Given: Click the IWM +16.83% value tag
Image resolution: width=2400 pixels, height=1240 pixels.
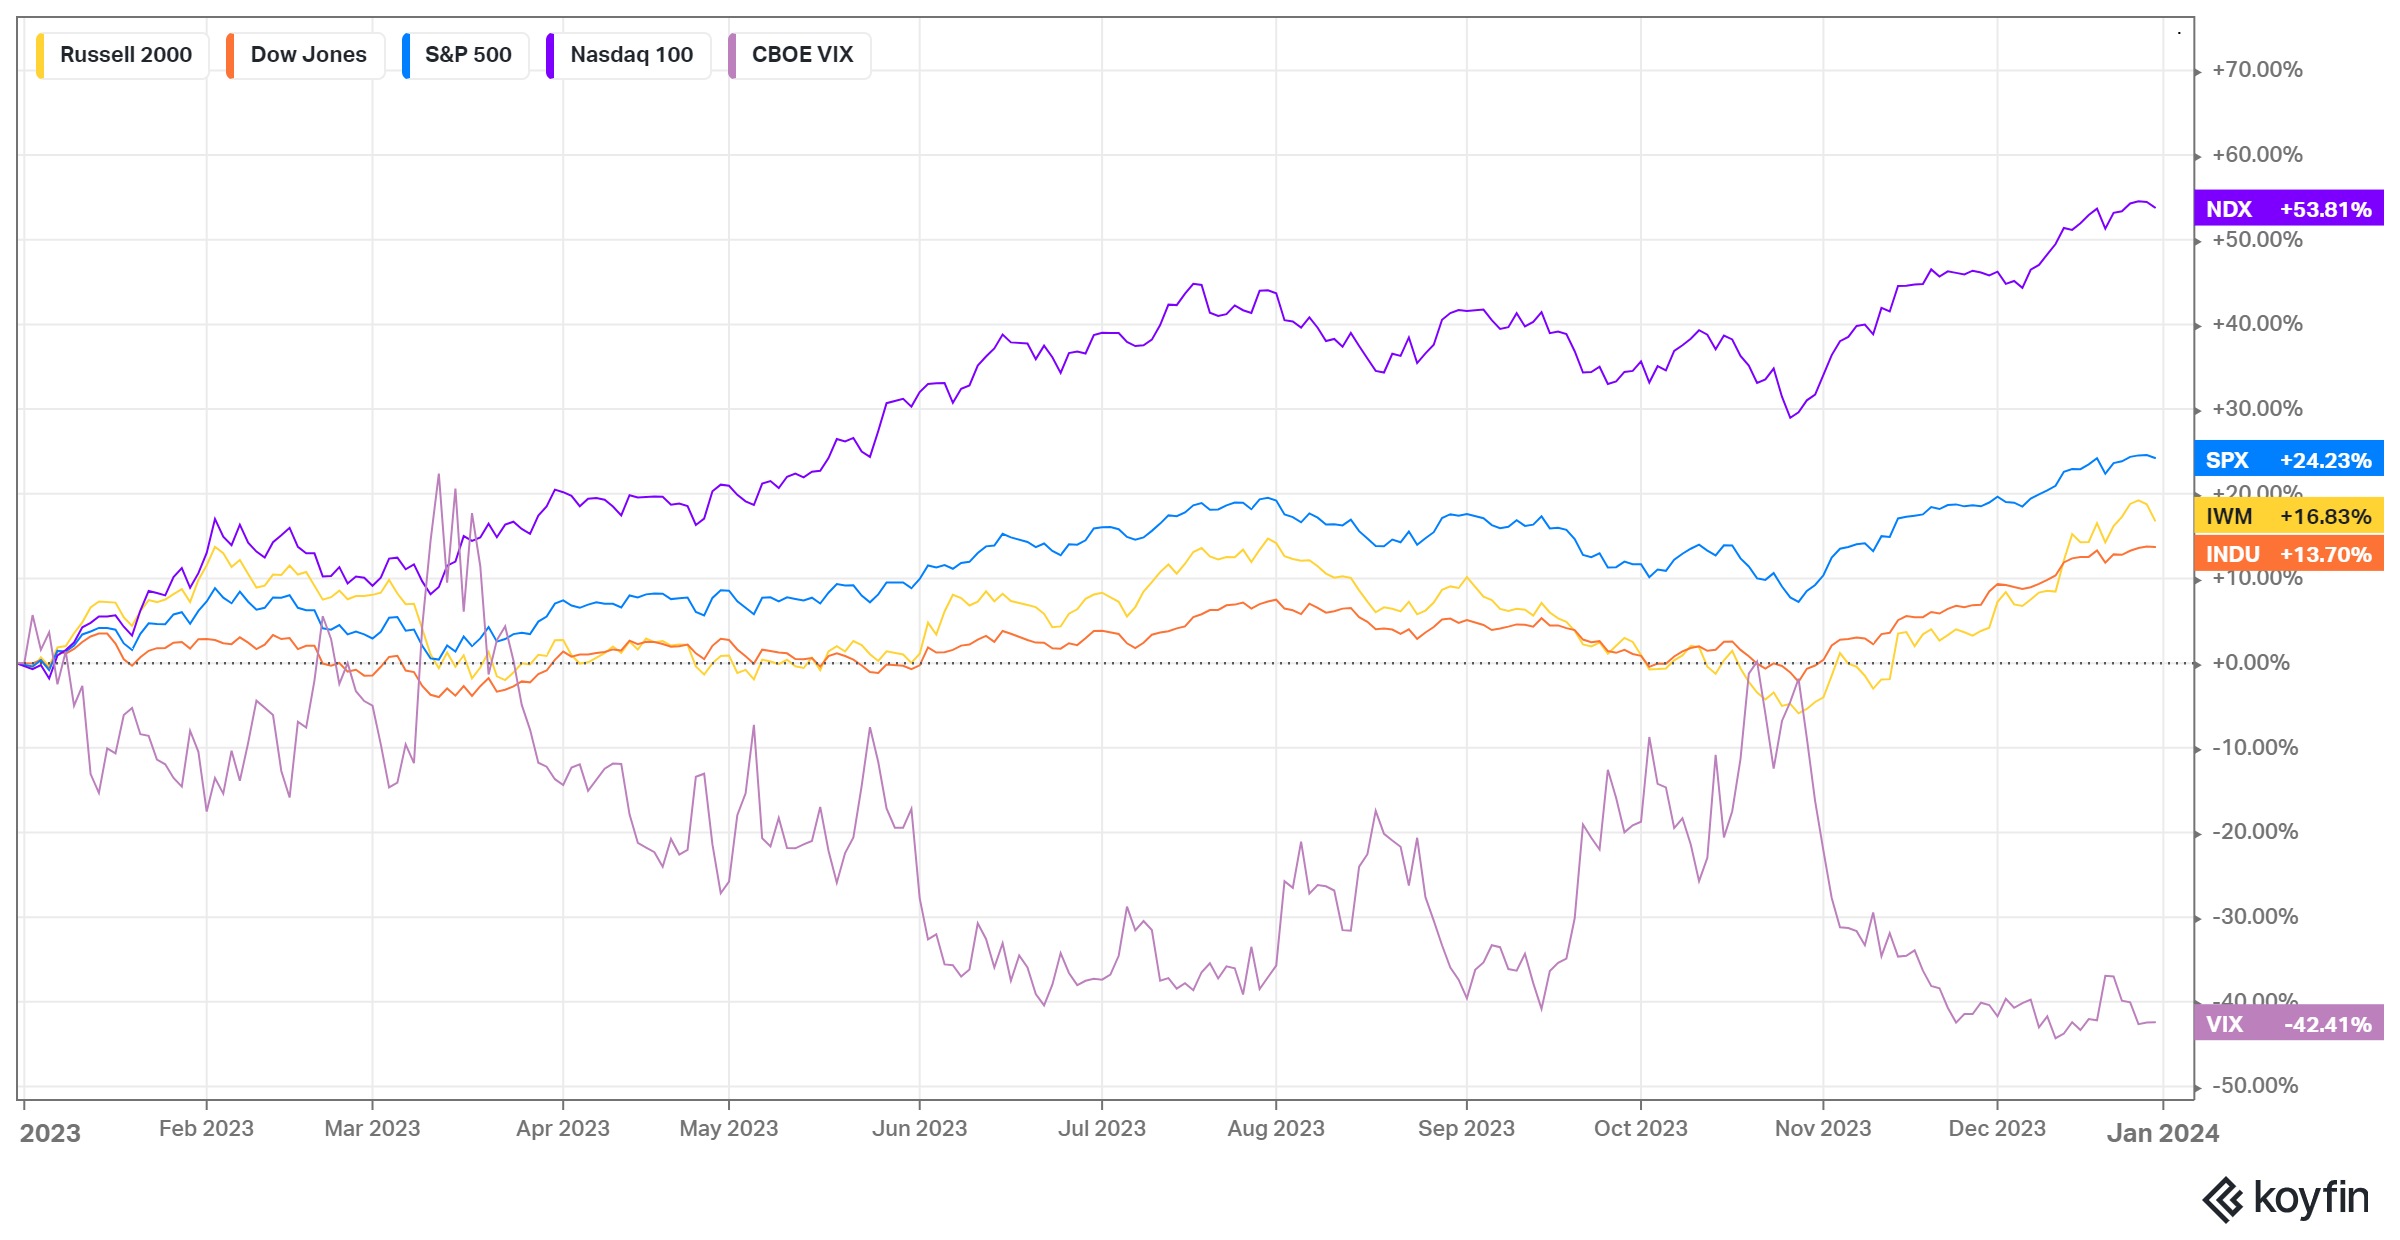Looking at the screenshot, I should pos(2288,516).
